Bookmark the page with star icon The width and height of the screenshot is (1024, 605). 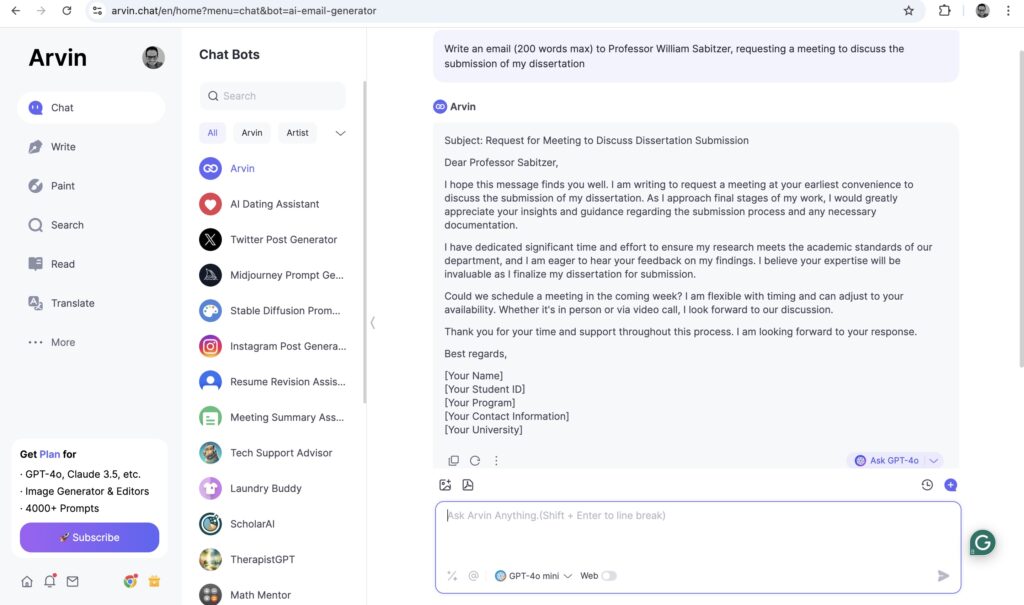[x=908, y=10]
